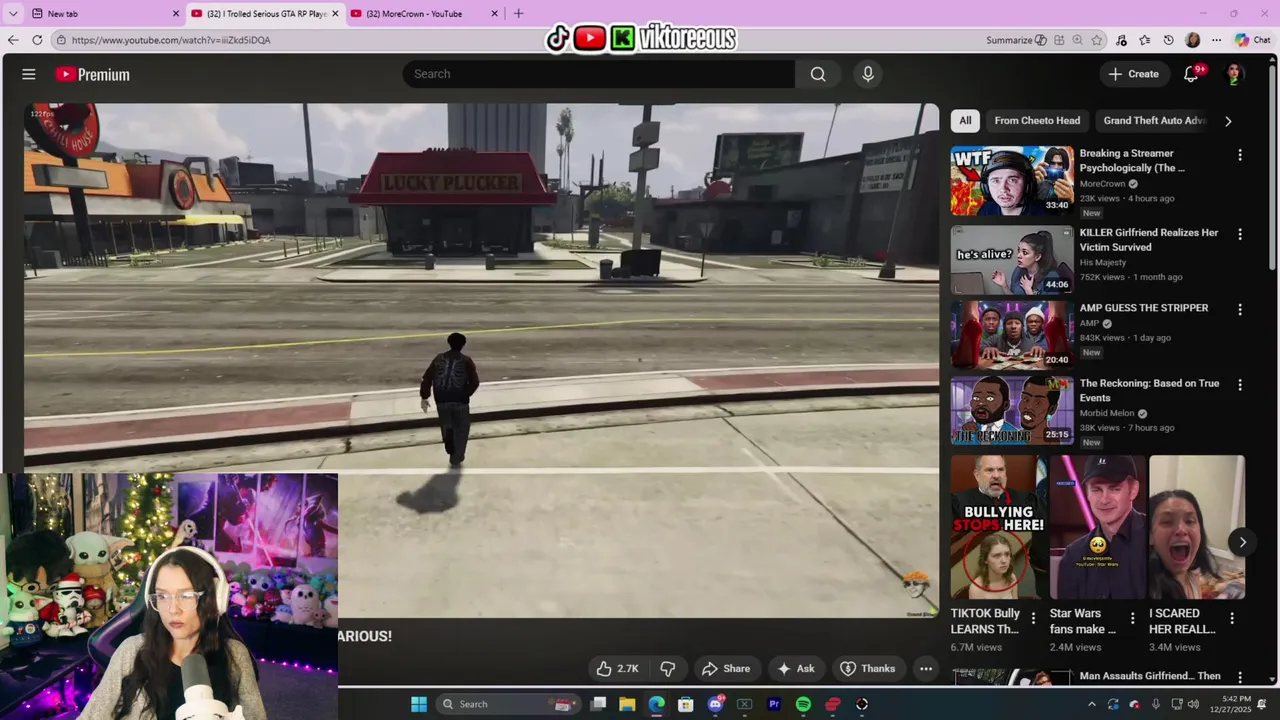The width and height of the screenshot is (1280, 720).
Task: Open the Windows Start menu
Action: (x=419, y=704)
